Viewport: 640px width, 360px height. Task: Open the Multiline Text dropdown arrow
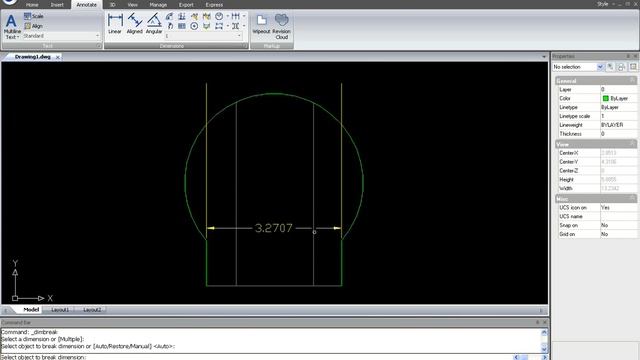point(18,37)
